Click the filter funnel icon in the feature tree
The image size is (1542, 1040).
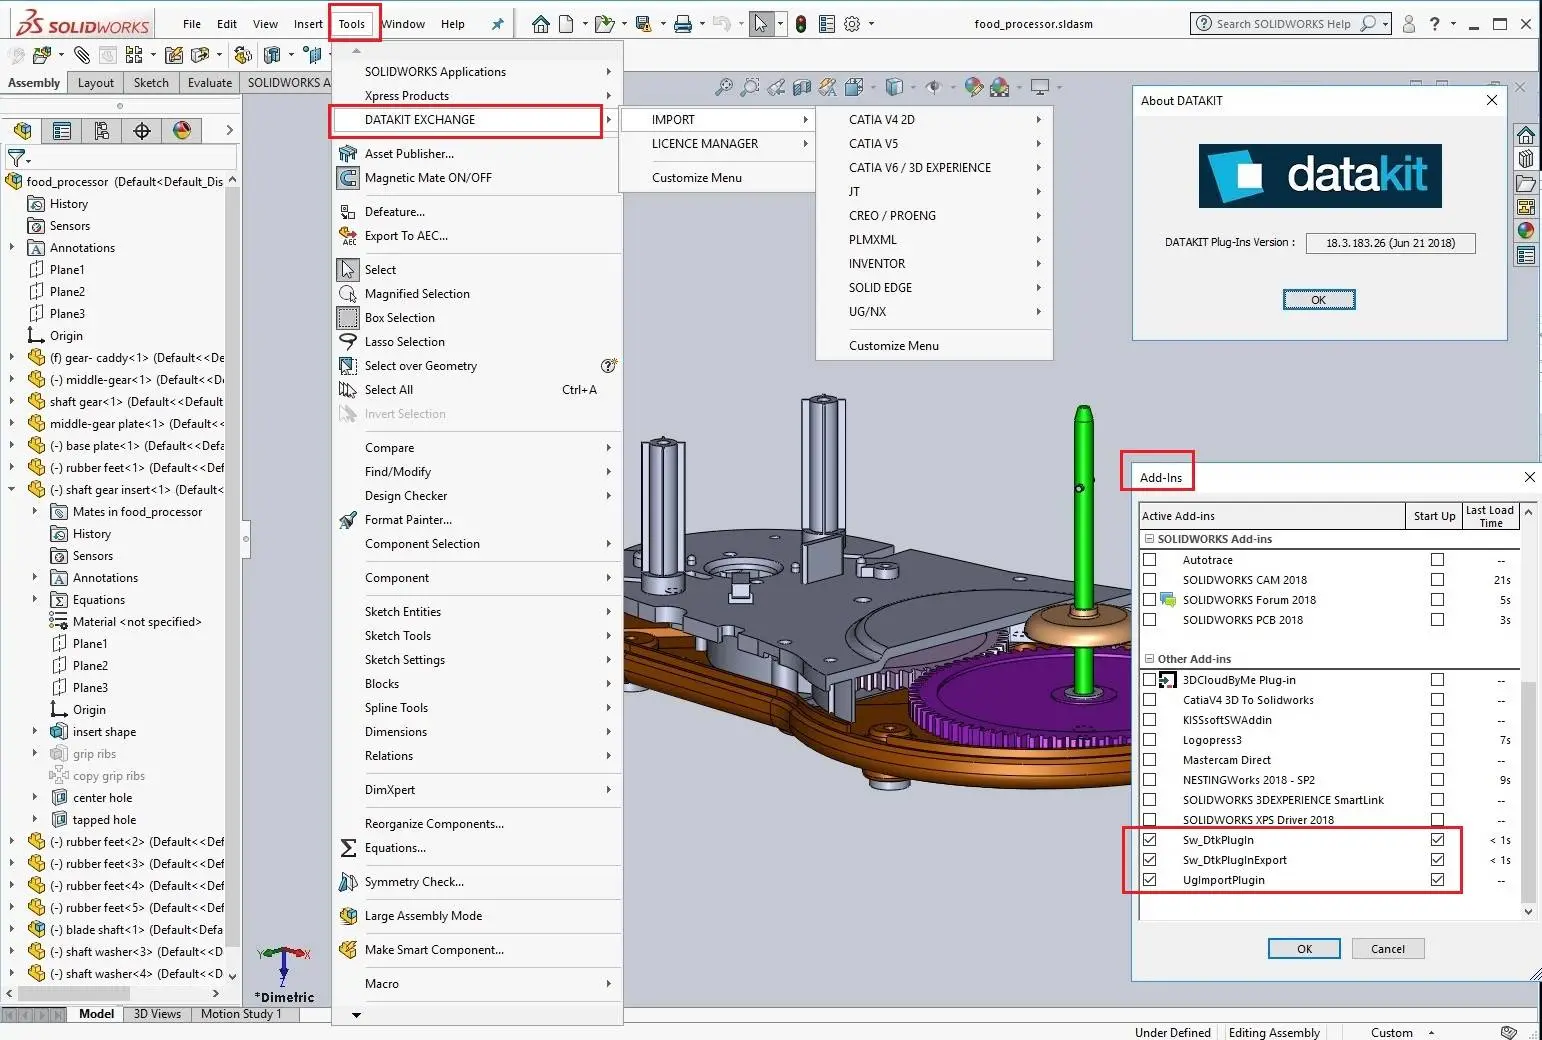pos(17,158)
